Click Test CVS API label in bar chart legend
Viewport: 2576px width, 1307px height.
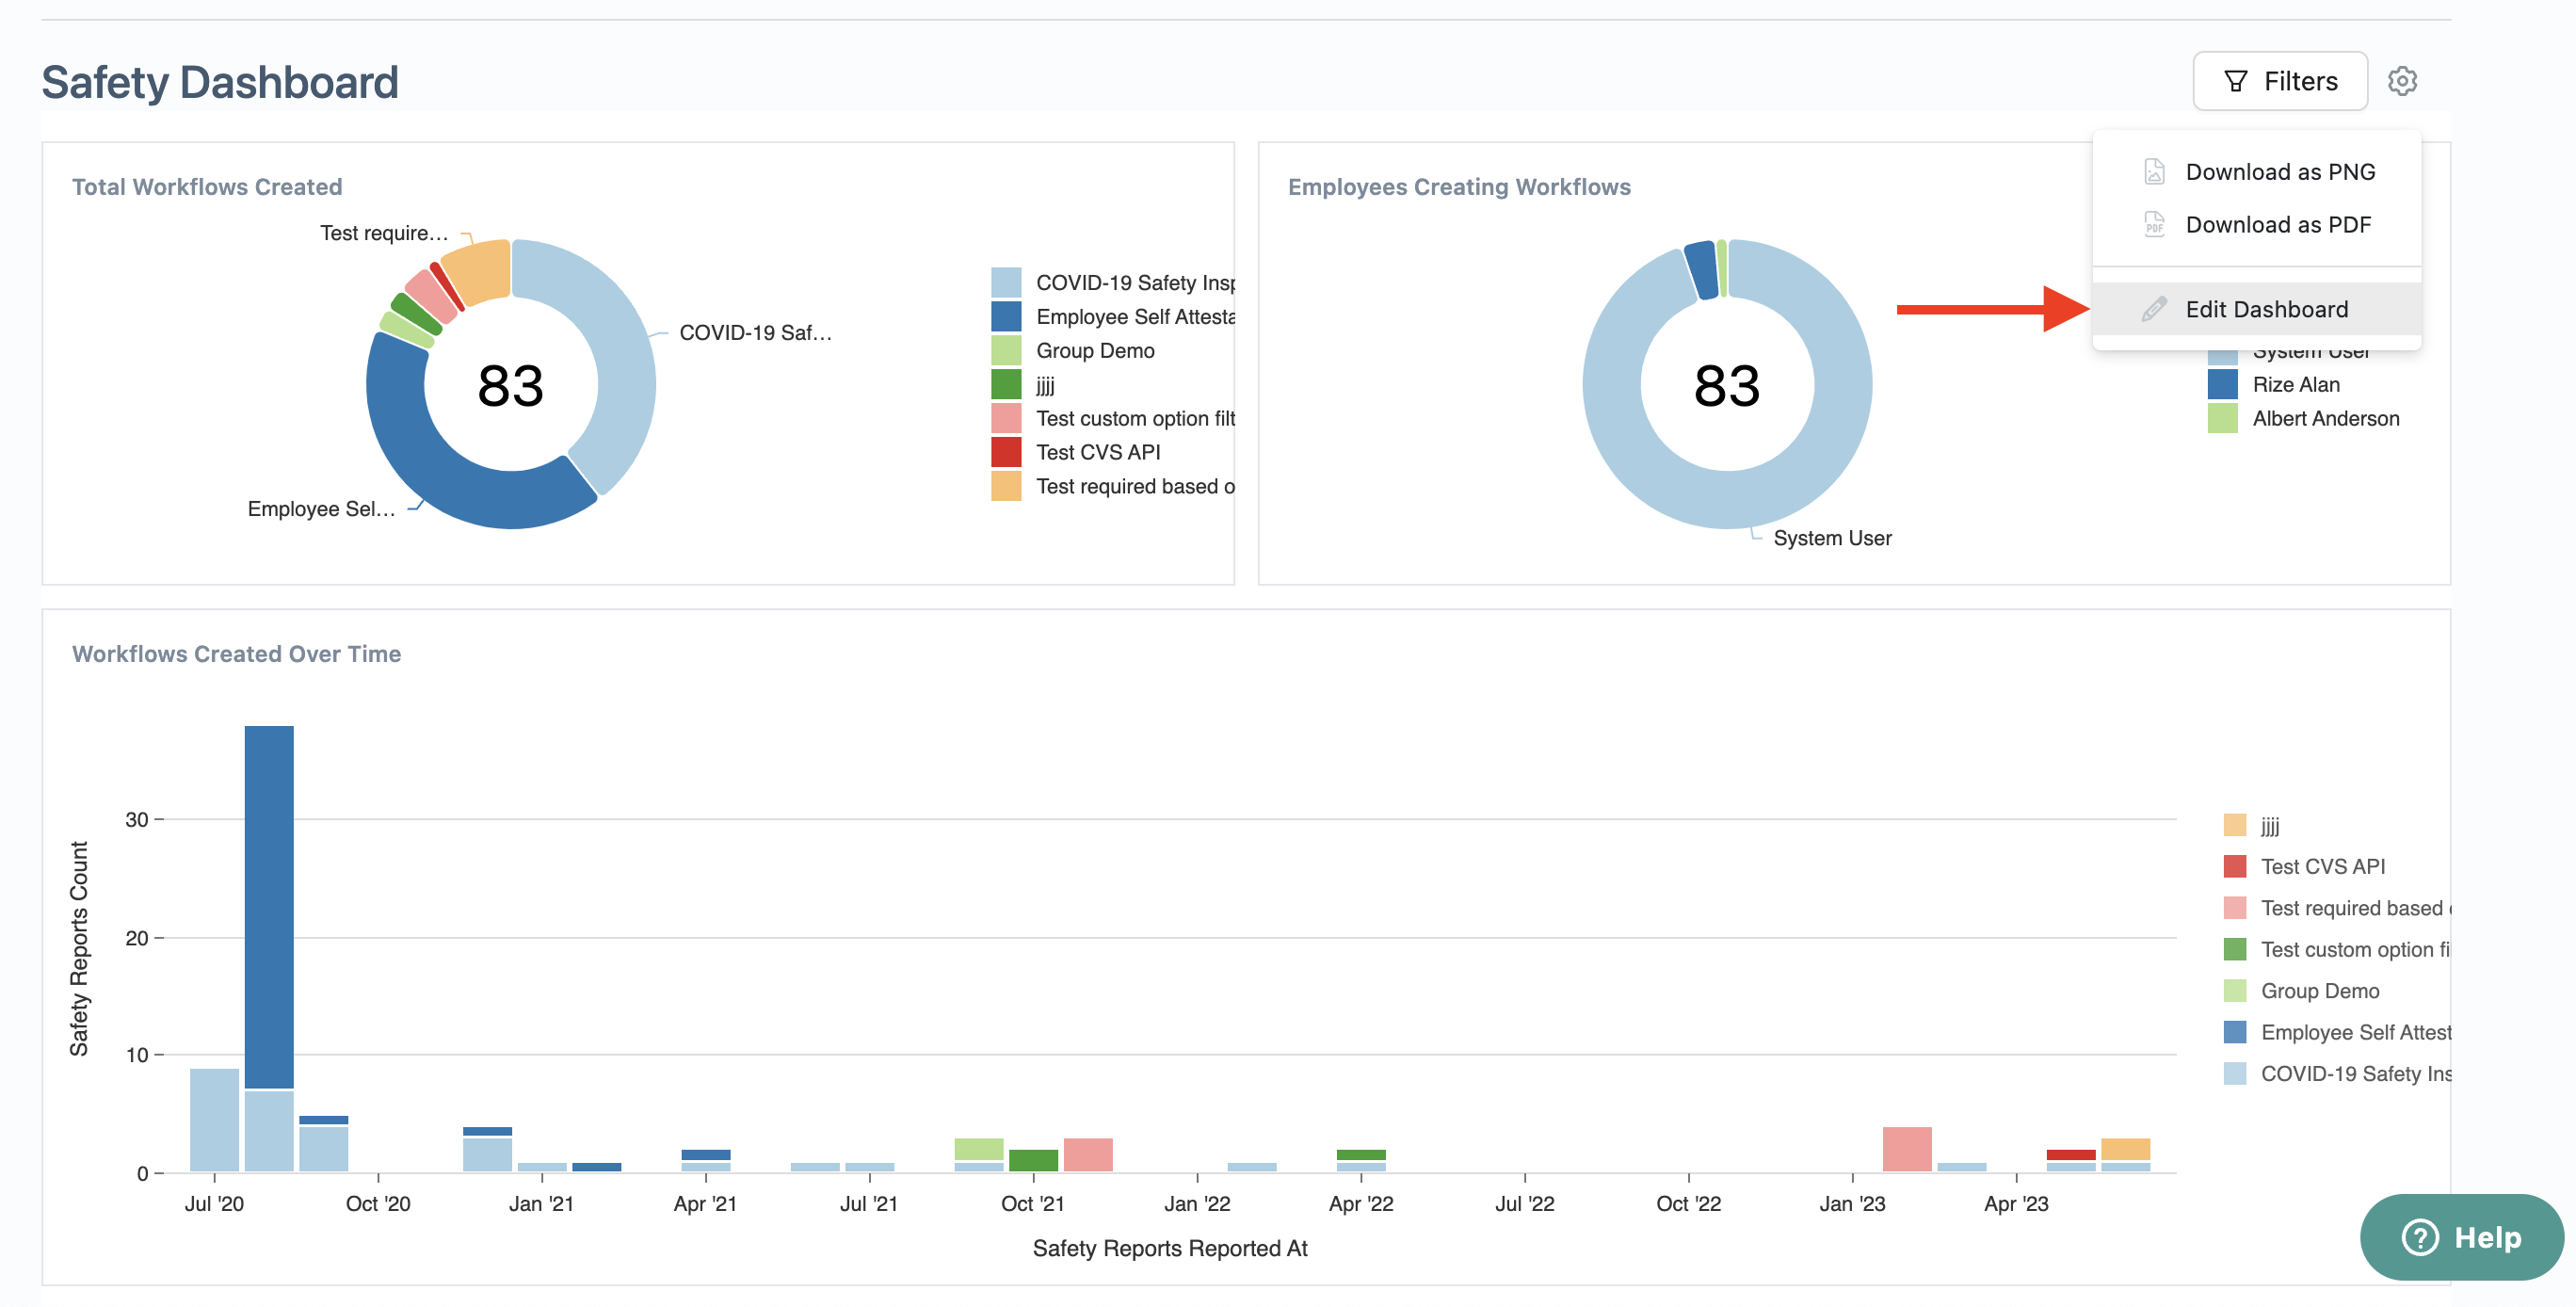2323,866
